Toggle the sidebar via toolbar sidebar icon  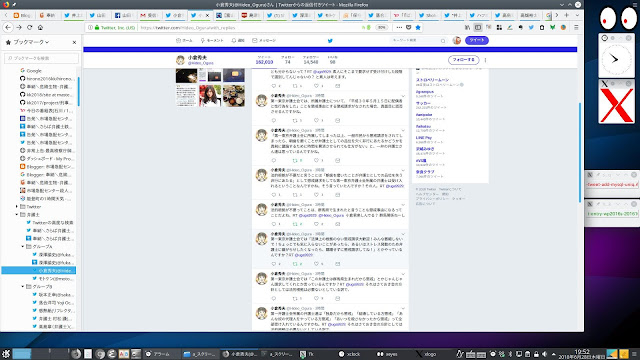click(478, 27)
